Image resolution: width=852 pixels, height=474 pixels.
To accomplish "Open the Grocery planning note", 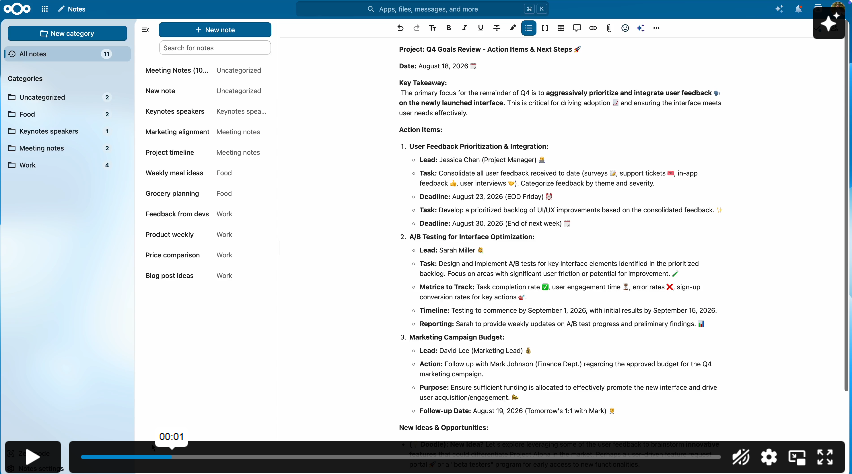I will point(206,194).
